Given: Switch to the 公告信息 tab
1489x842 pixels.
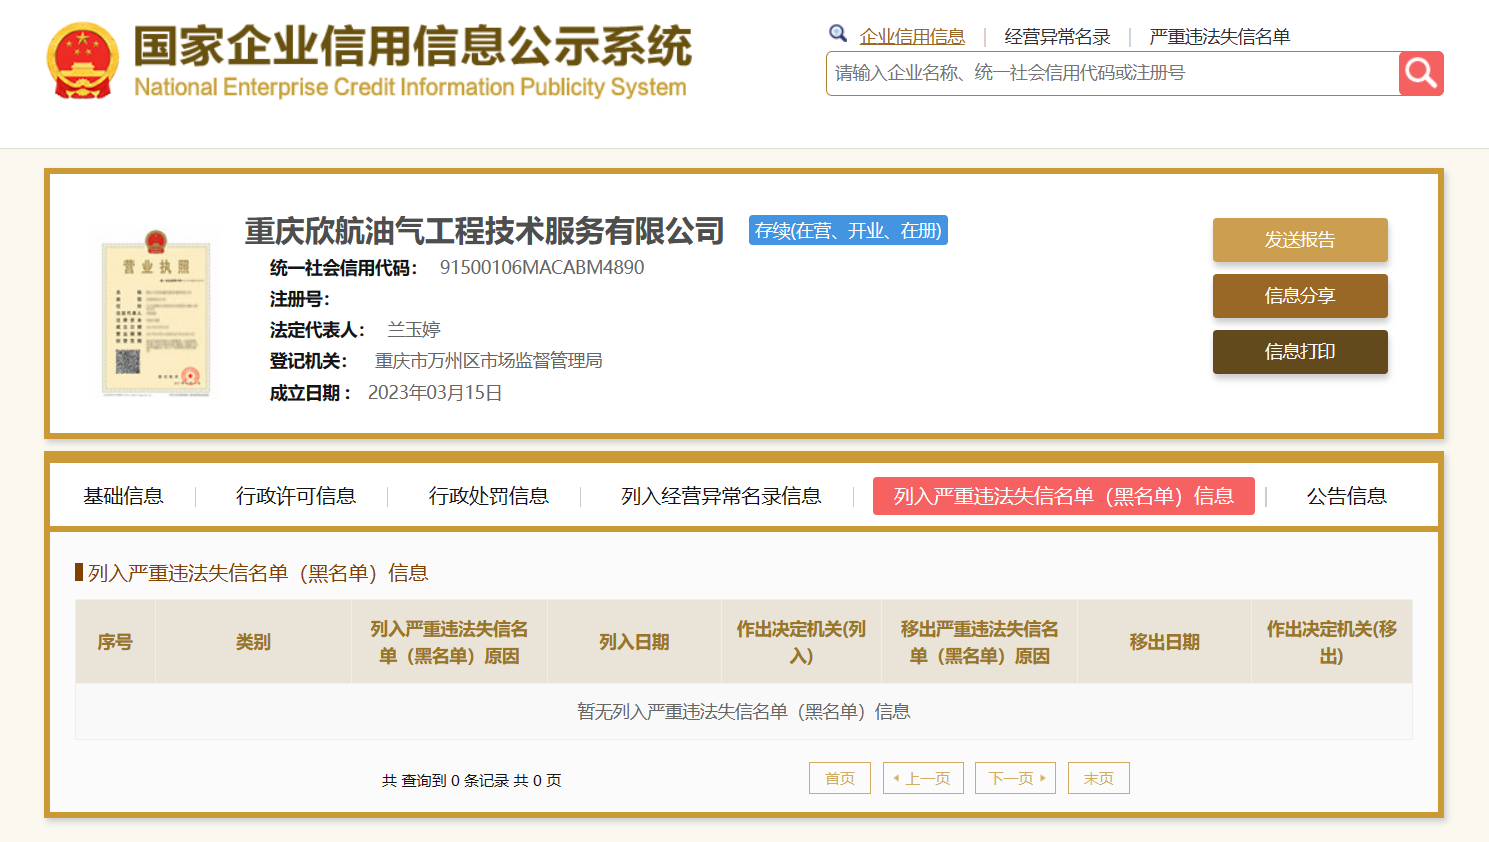Looking at the screenshot, I should (1347, 496).
